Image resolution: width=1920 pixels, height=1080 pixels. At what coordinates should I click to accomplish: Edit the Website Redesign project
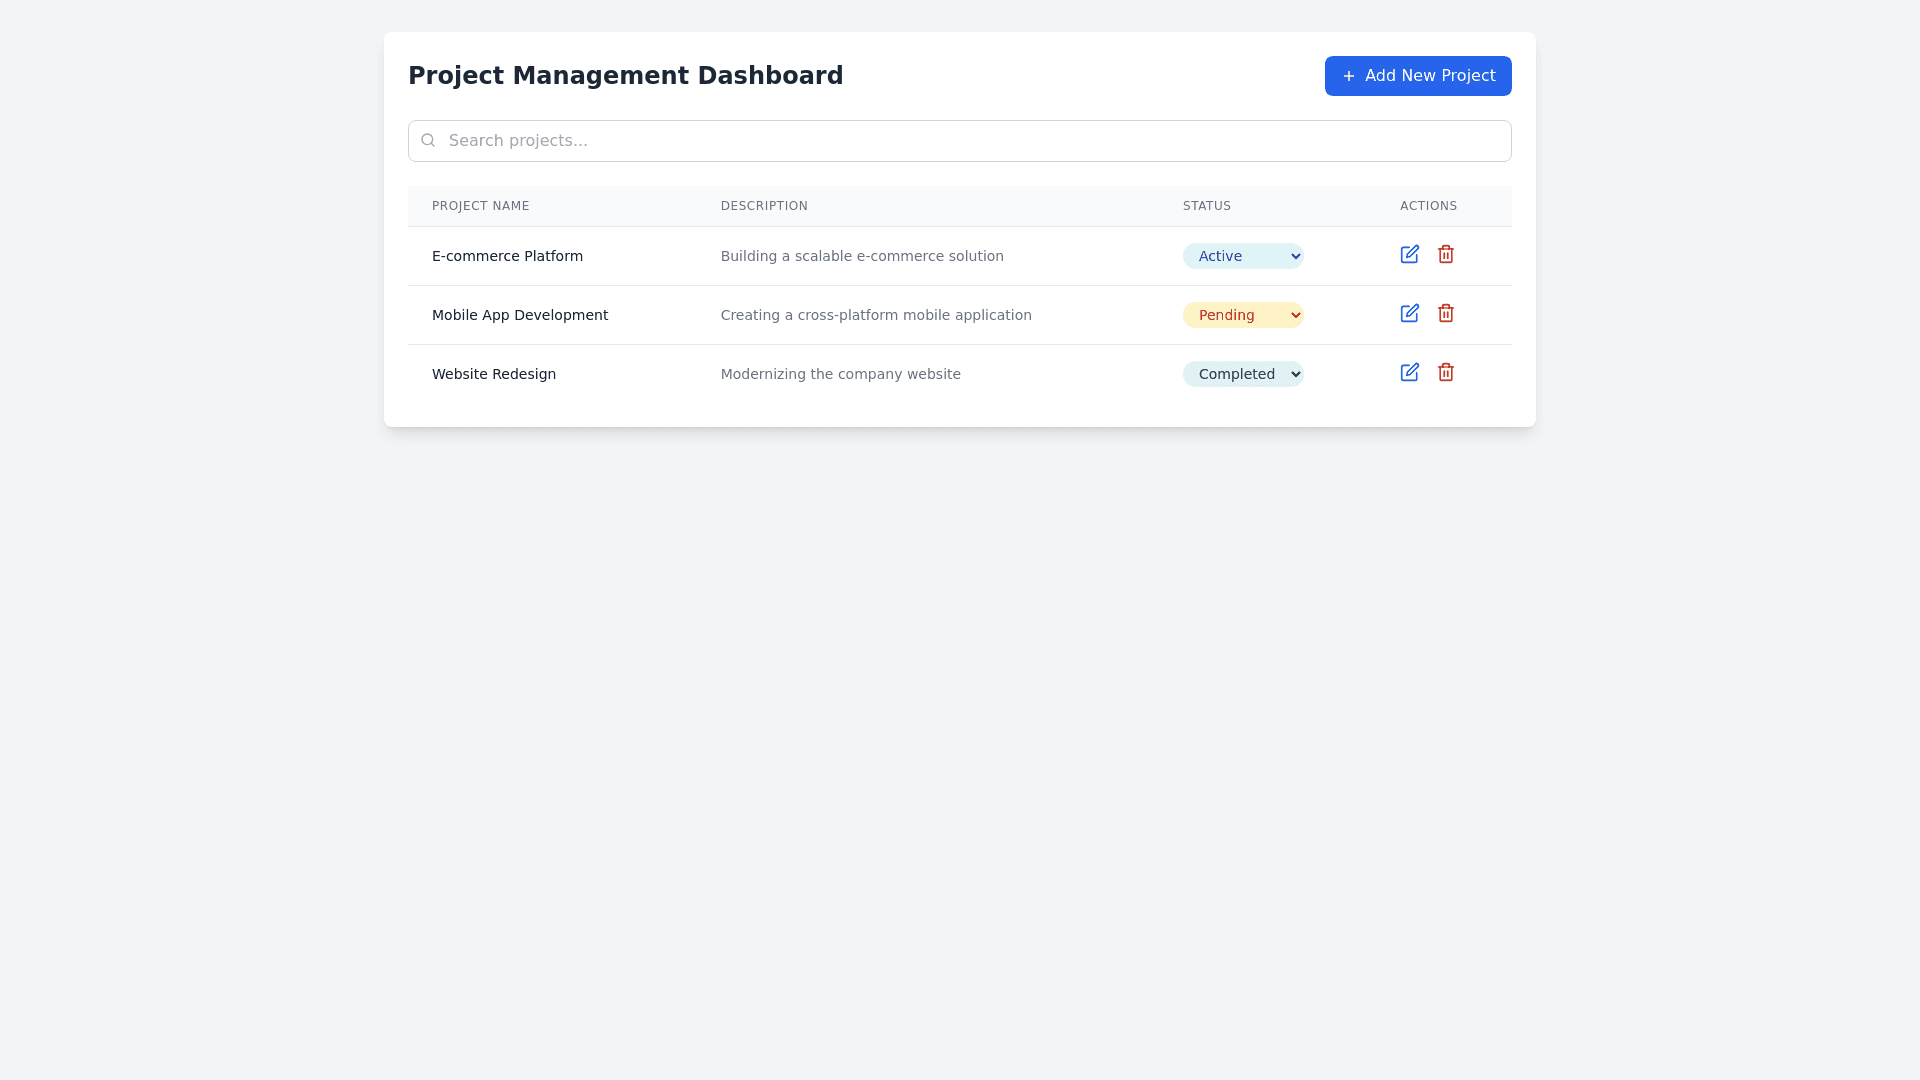[1409, 373]
